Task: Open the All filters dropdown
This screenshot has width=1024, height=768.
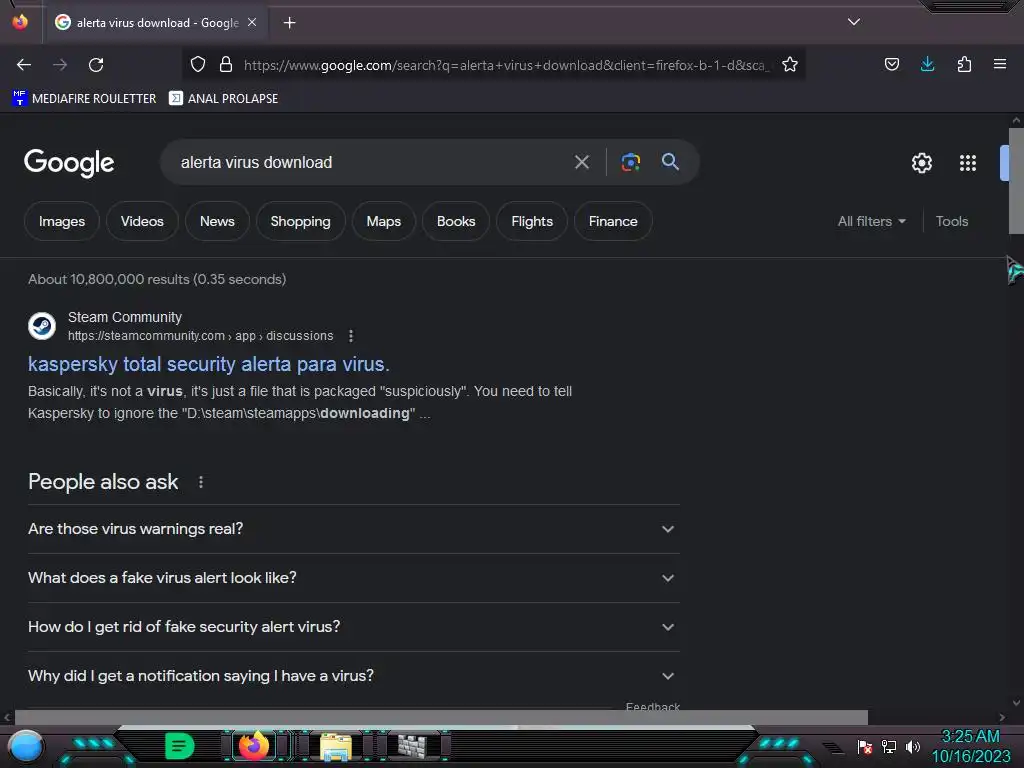Action: pos(871,221)
